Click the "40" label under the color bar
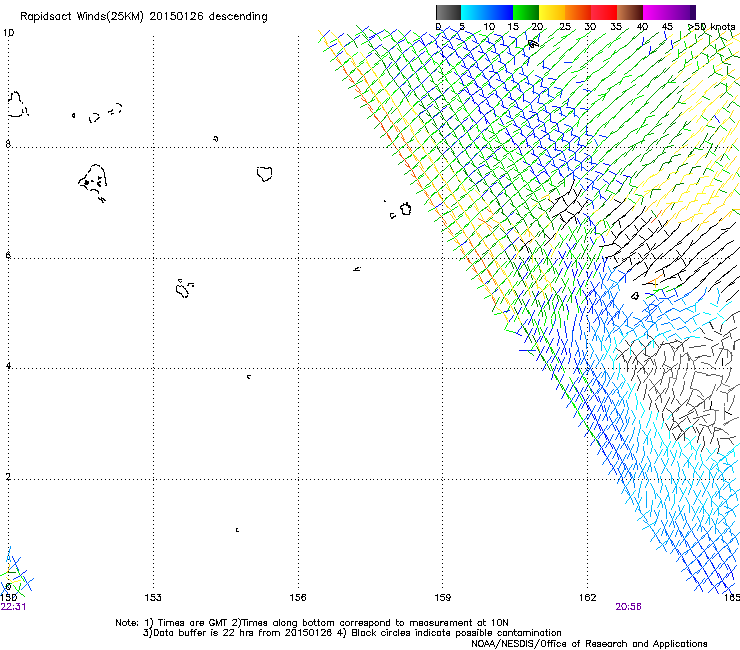The height and width of the screenshot is (650, 740). 642,27
